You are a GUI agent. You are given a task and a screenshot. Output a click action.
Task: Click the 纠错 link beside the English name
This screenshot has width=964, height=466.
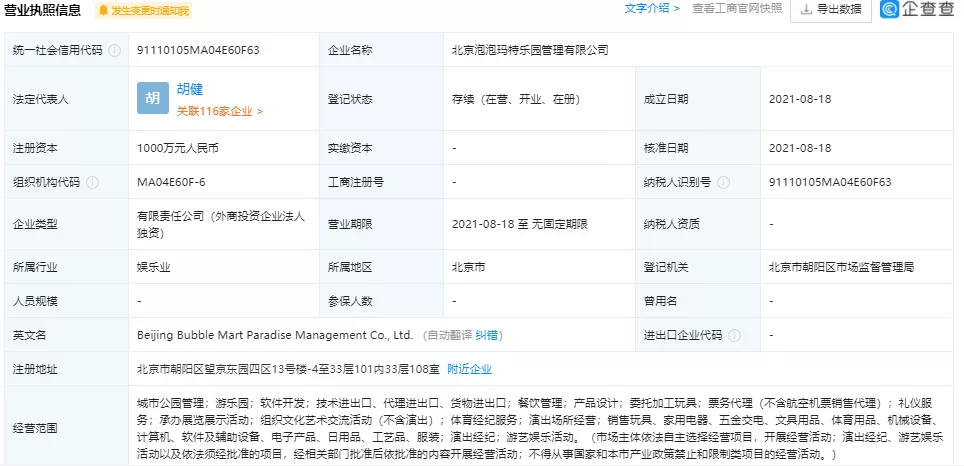[x=486, y=336]
